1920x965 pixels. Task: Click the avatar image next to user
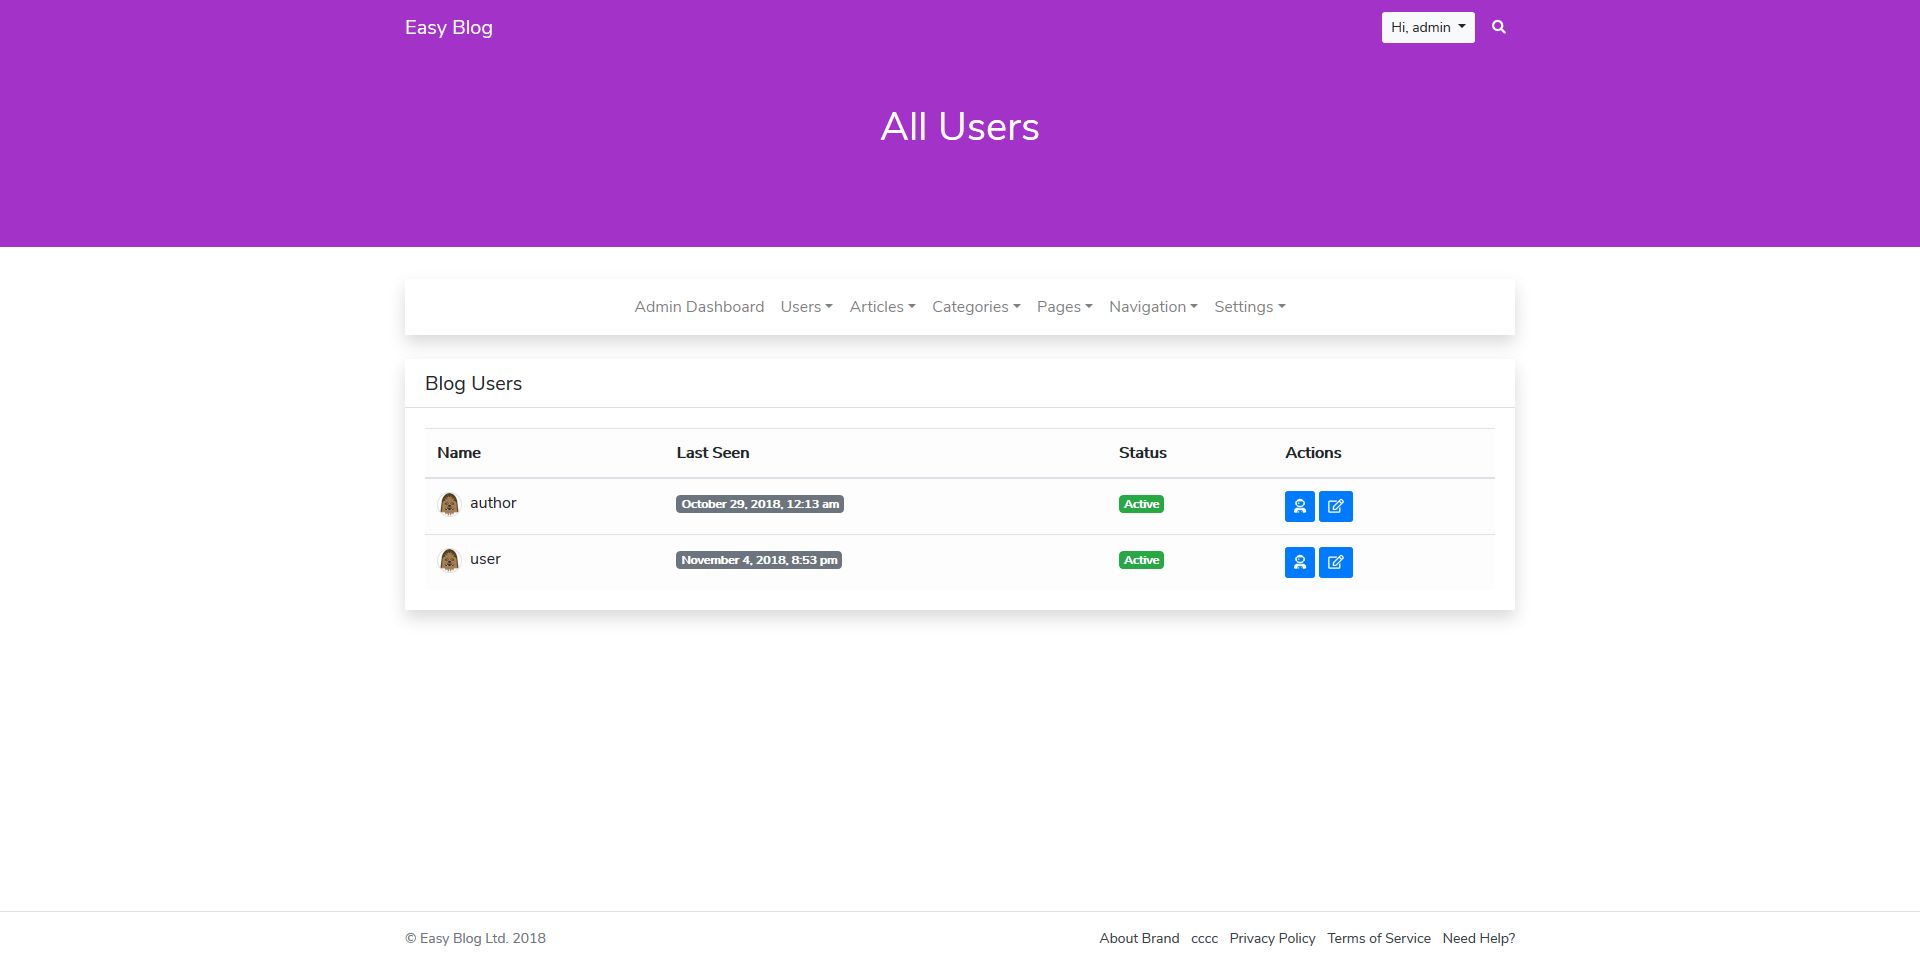coord(449,560)
